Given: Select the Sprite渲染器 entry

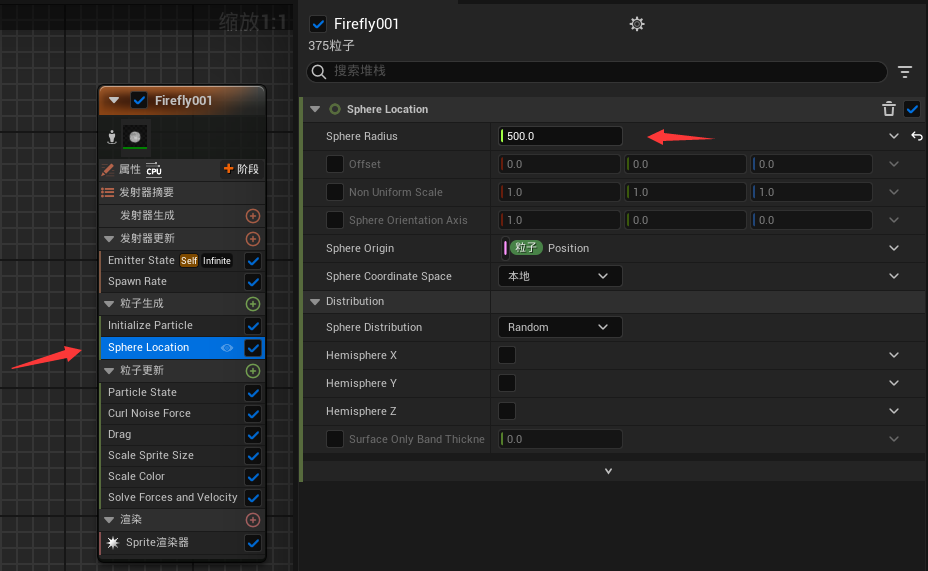Looking at the screenshot, I should pos(157,543).
